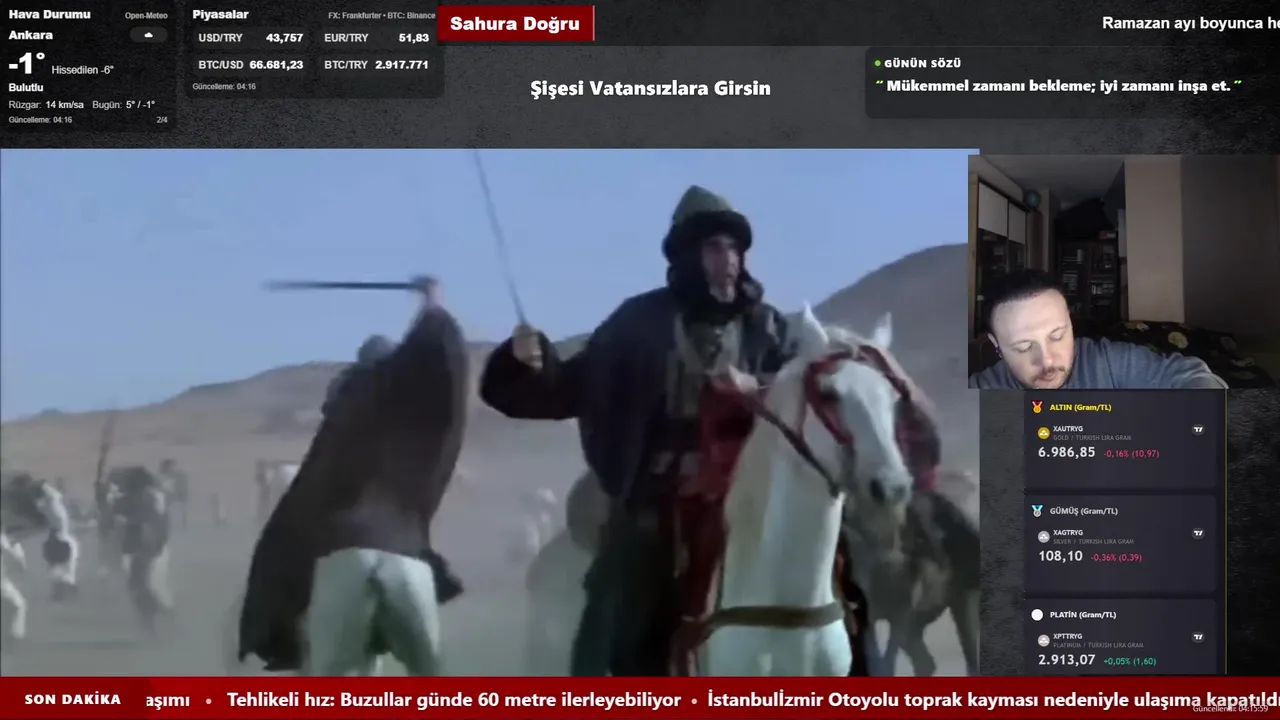This screenshot has height=720, width=1280.
Task: Click the Güncelleme 04:15:59 timestamp in ticker
Action: tap(1230, 709)
